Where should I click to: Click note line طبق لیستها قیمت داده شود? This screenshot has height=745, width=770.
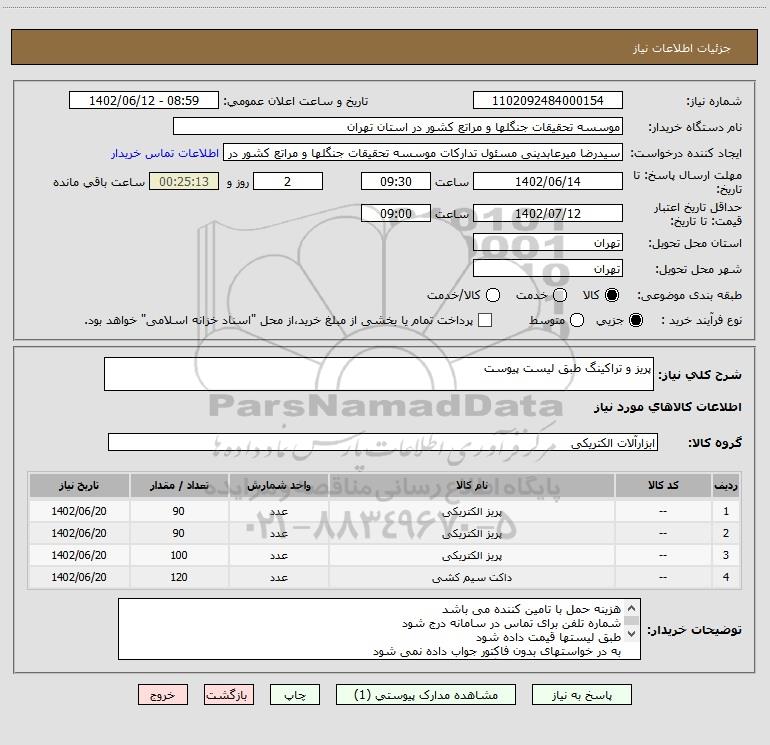pos(549,637)
